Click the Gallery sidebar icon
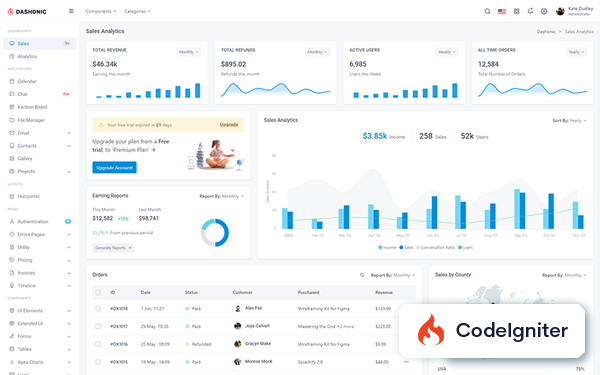This screenshot has height=375, width=600. [x=11, y=158]
